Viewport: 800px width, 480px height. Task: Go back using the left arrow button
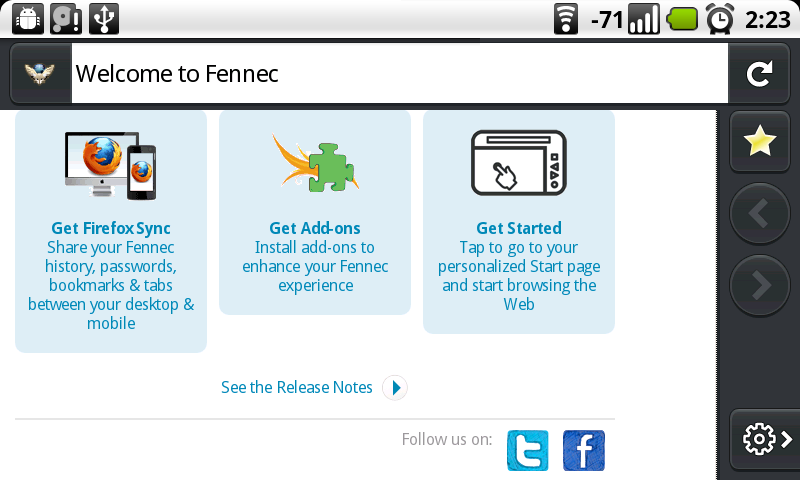click(x=760, y=213)
